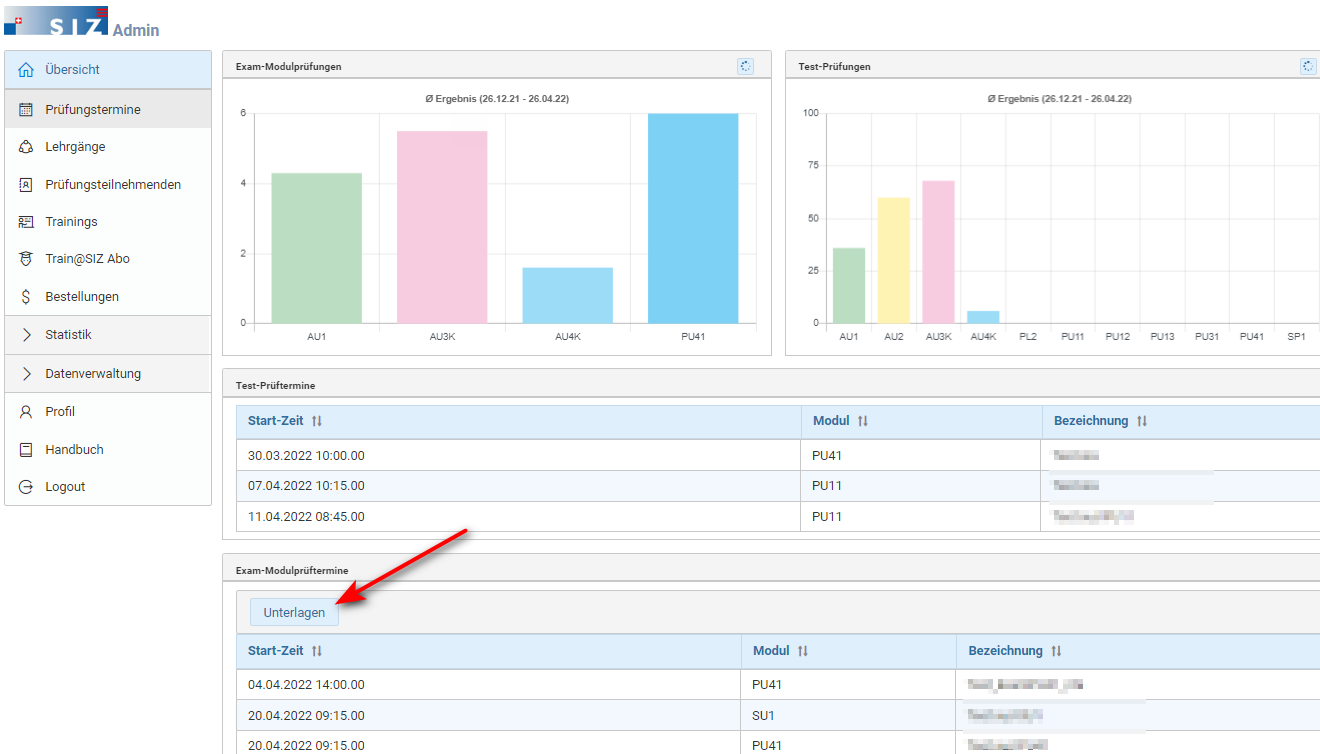Select row 04.04.2022 14:00.00

coord(778,686)
